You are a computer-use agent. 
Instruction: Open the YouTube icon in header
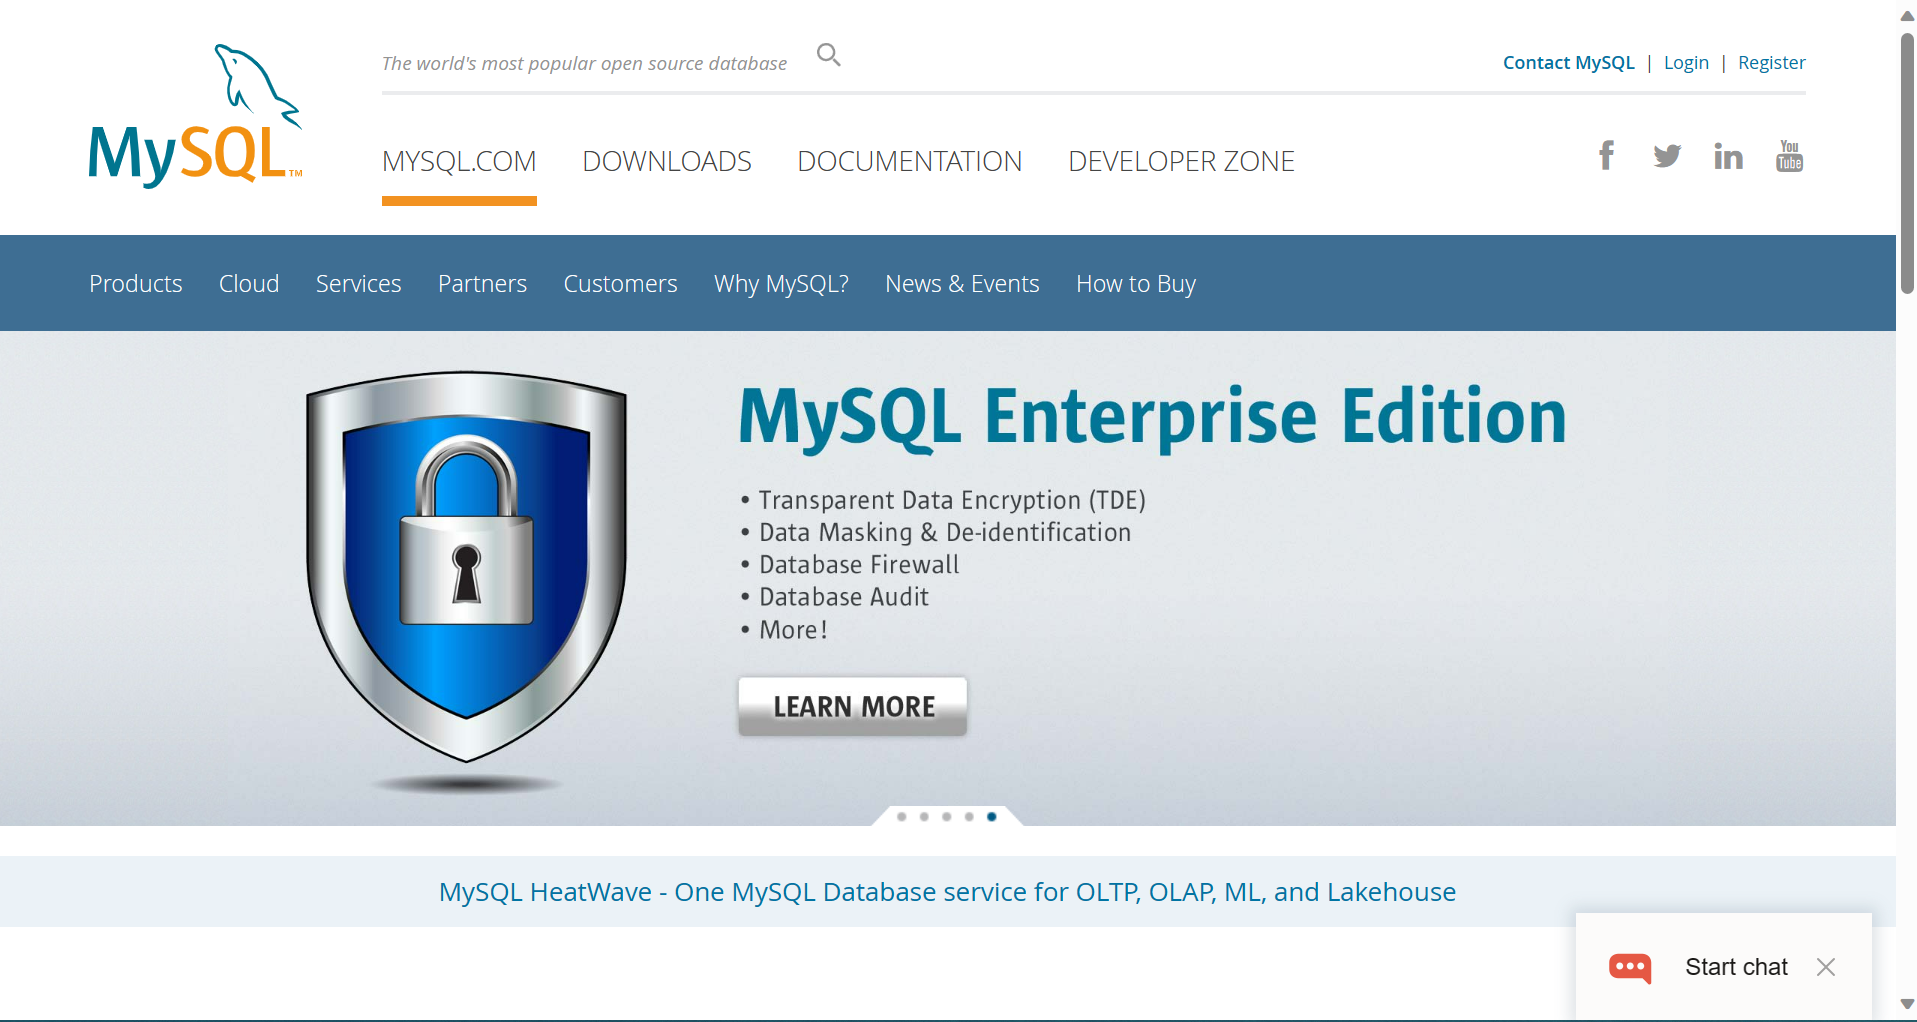[x=1789, y=156]
